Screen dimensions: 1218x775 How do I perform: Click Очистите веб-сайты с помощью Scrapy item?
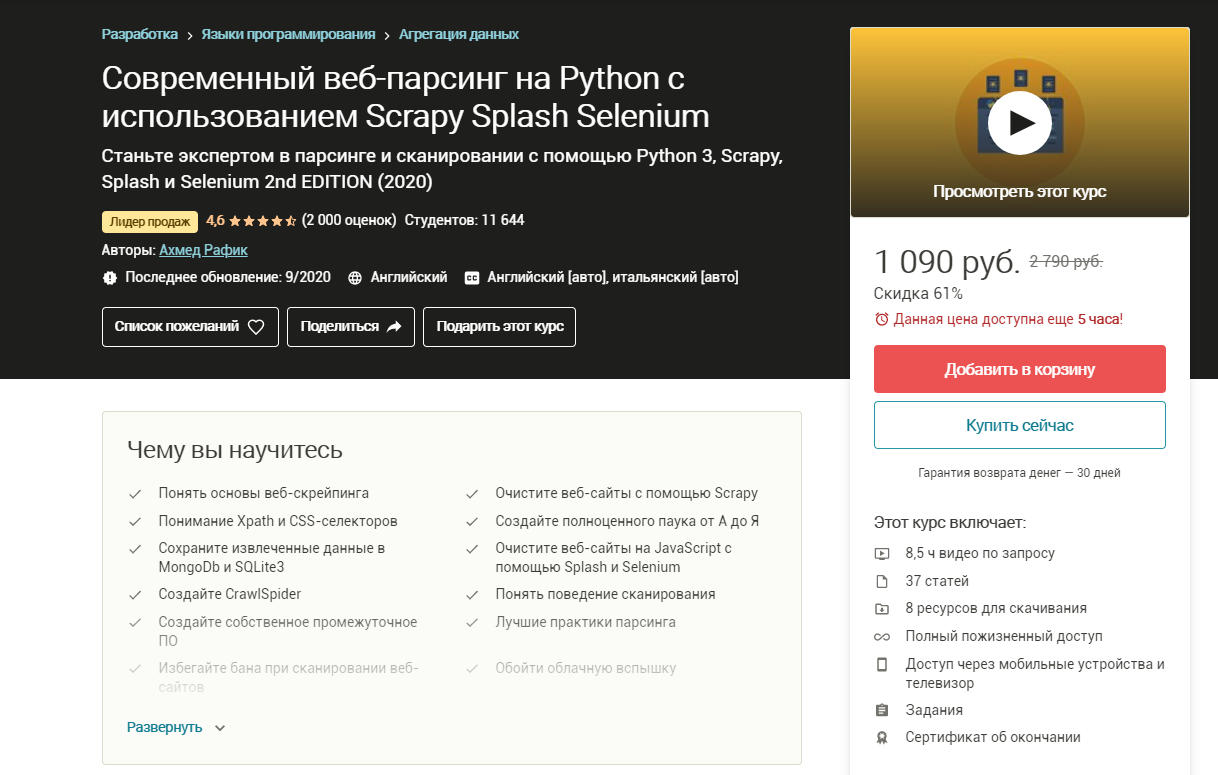coord(627,493)
